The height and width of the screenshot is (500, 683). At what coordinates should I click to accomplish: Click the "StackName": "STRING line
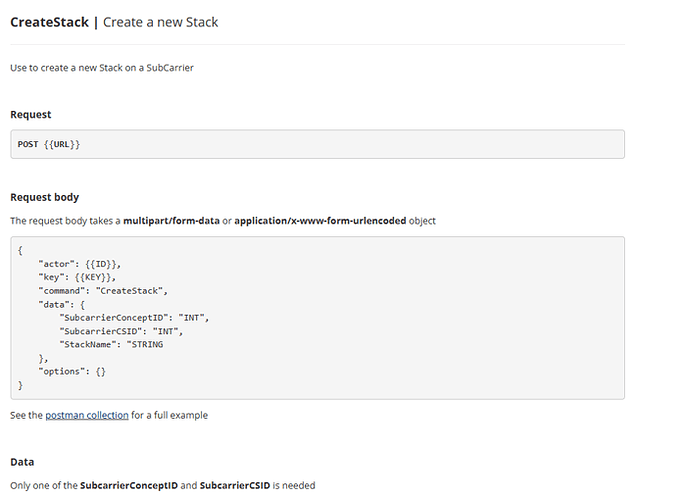(x=111, y=345)
